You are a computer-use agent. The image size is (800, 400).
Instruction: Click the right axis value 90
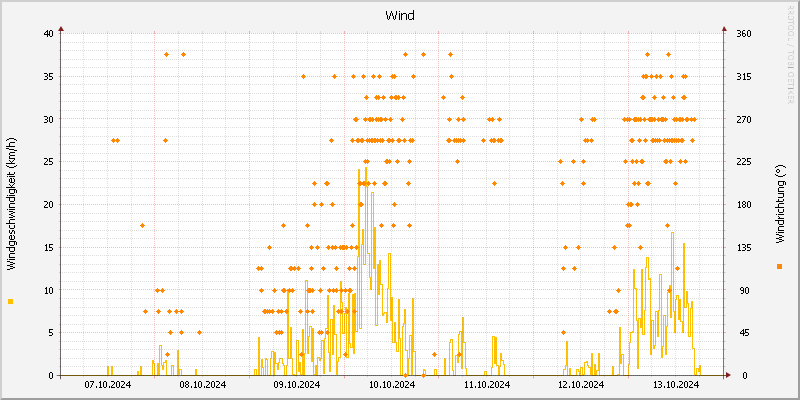coord(742,290)
